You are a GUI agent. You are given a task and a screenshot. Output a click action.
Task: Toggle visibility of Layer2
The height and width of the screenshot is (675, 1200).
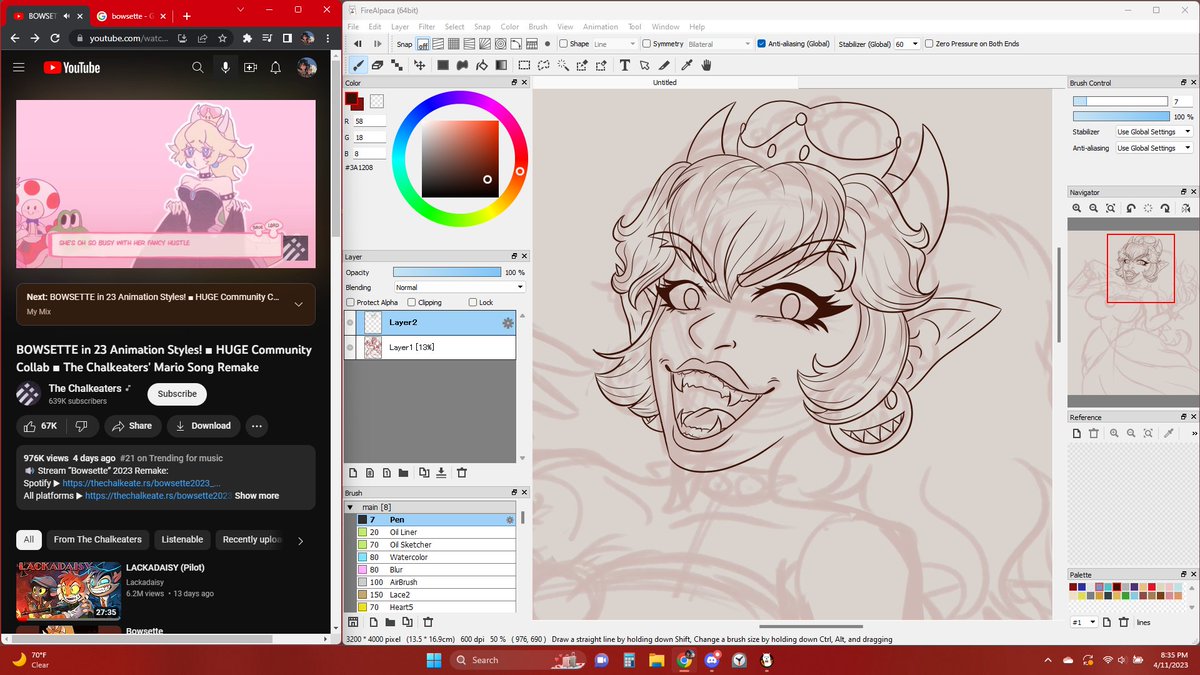350,323
